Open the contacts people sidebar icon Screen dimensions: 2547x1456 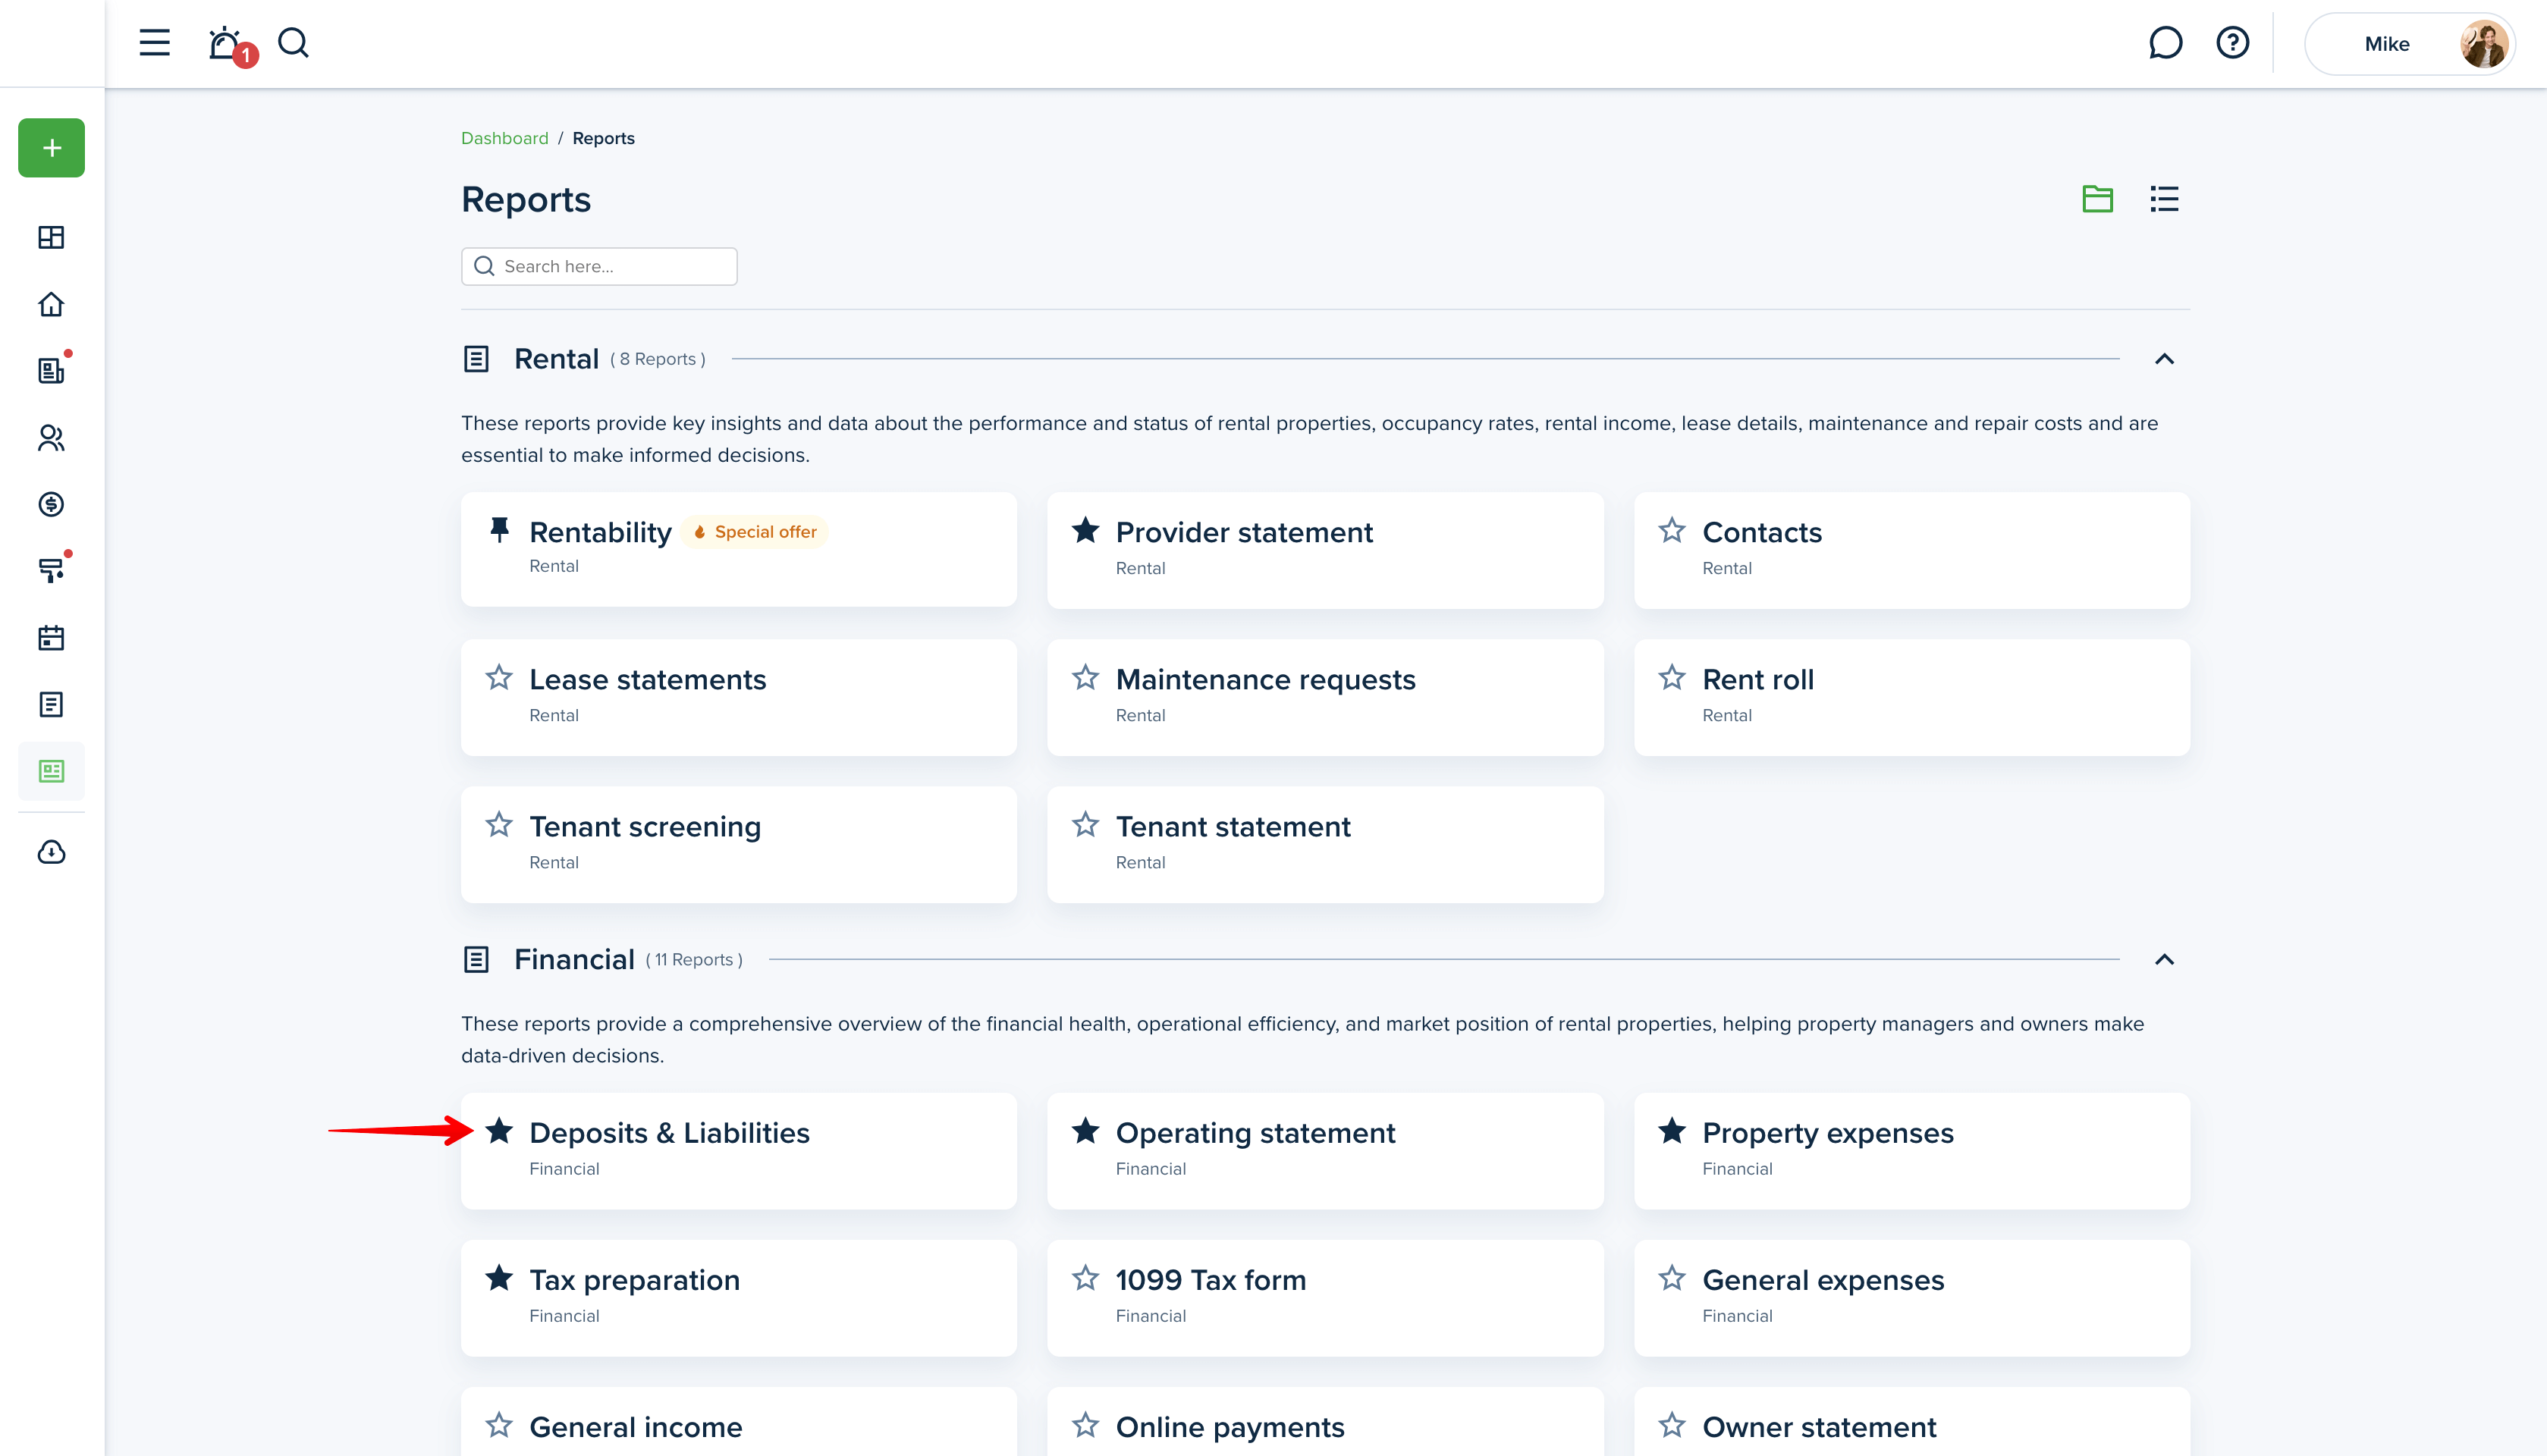coord(51,437)
